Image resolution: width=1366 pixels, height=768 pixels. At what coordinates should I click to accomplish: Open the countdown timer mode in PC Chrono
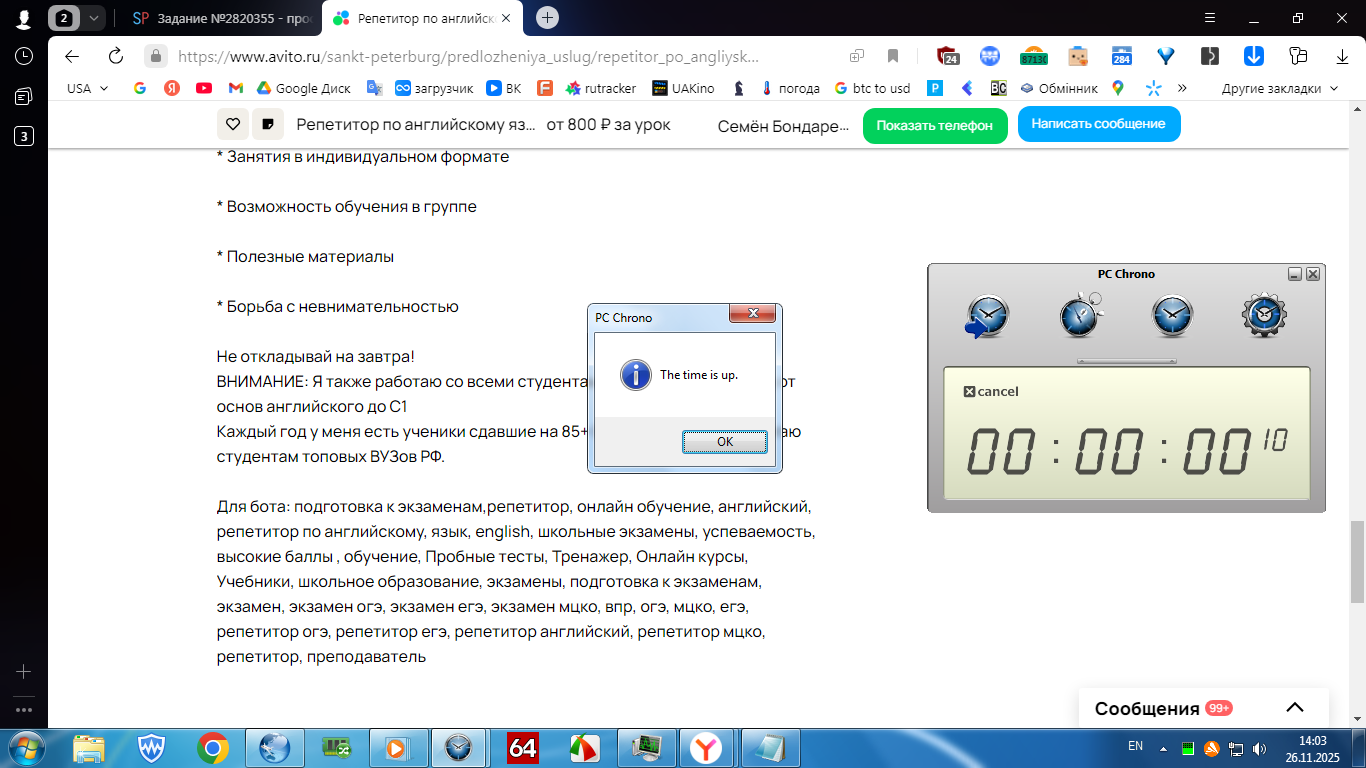point(987,317)
